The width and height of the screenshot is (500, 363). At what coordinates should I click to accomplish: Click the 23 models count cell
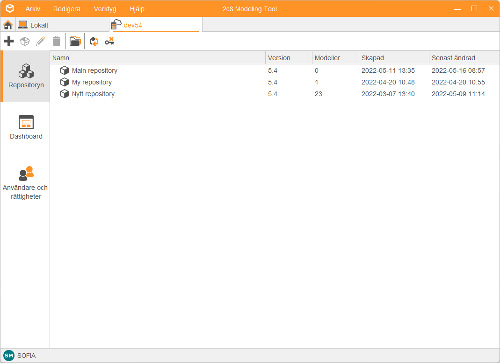point(318,94)
